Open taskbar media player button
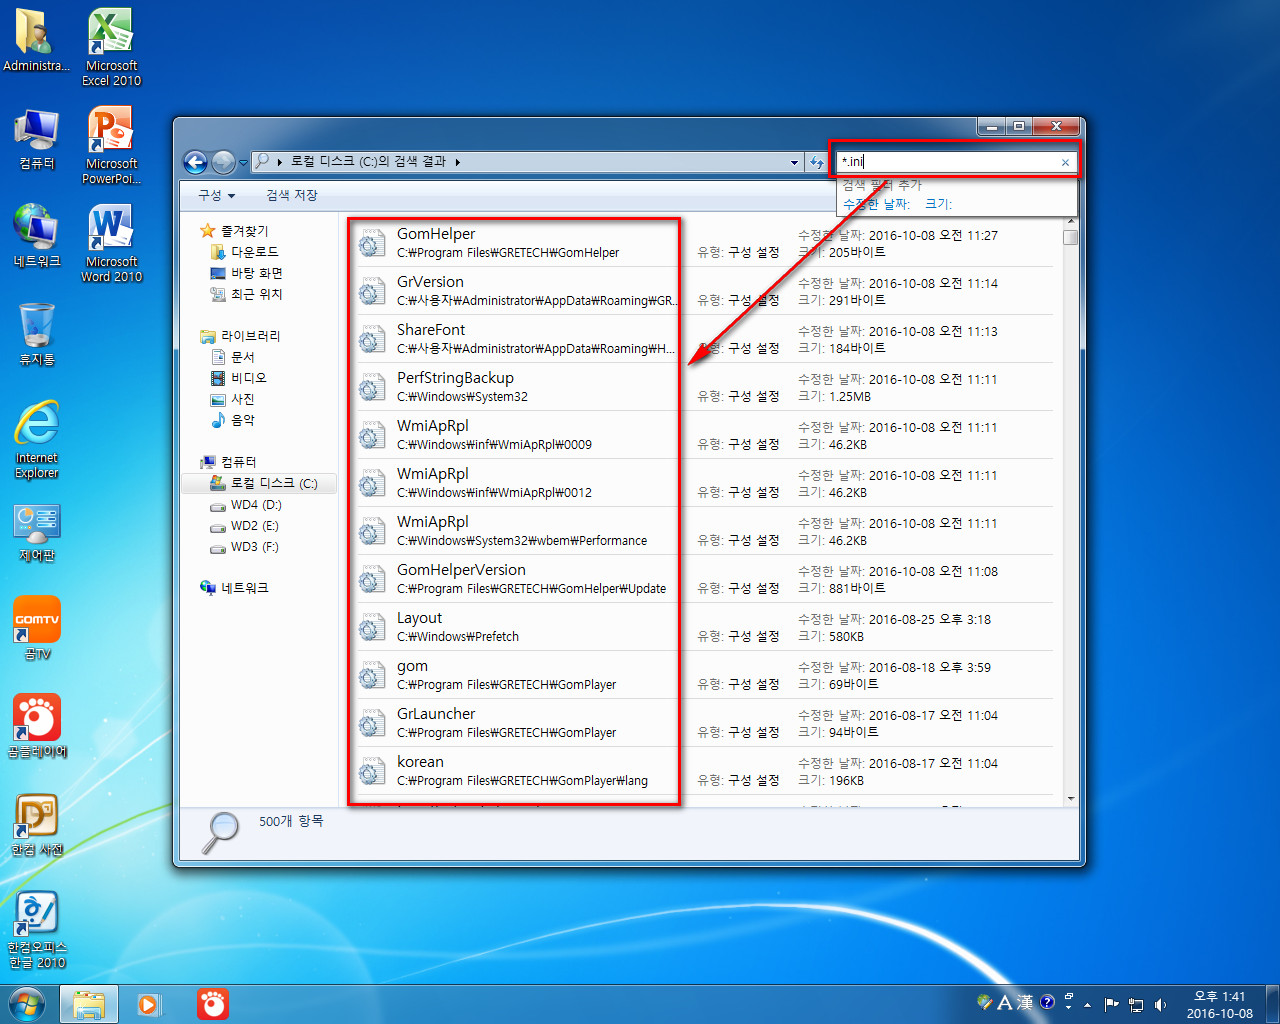The width and height of the screenshot is (1280, 1024). (149, 1004)
